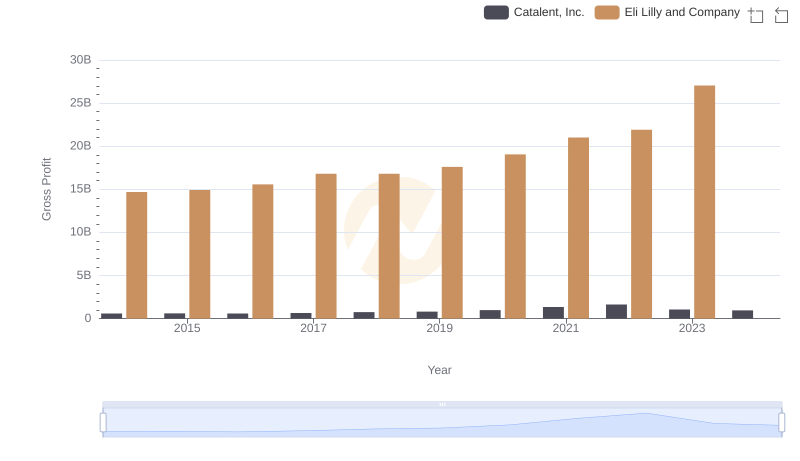800x461 pixels.
Task: Click the Gross Profit axis title
Action: pyautogui.click(x=46, y=189)
